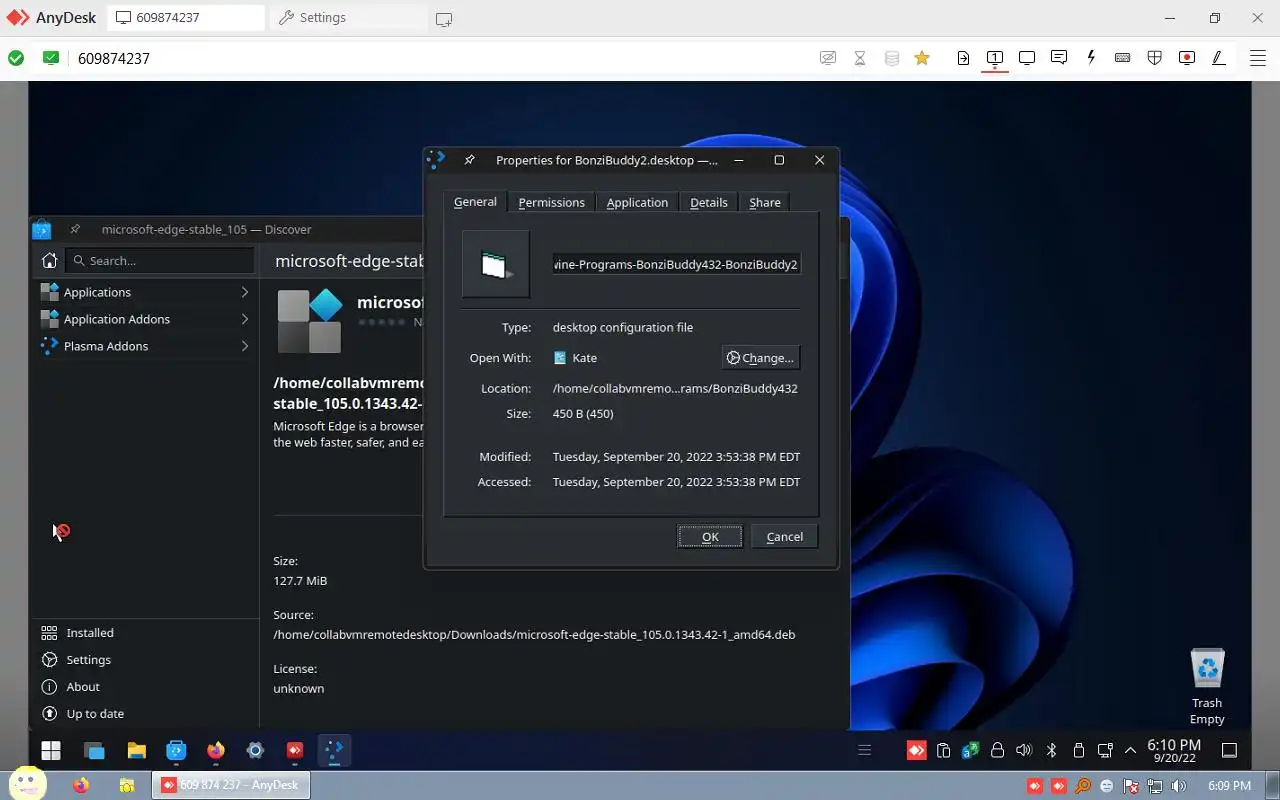The height and width of the screenshot is (800, 1280).
Task: Go to Discover home icon
Action: click(49, 260)
